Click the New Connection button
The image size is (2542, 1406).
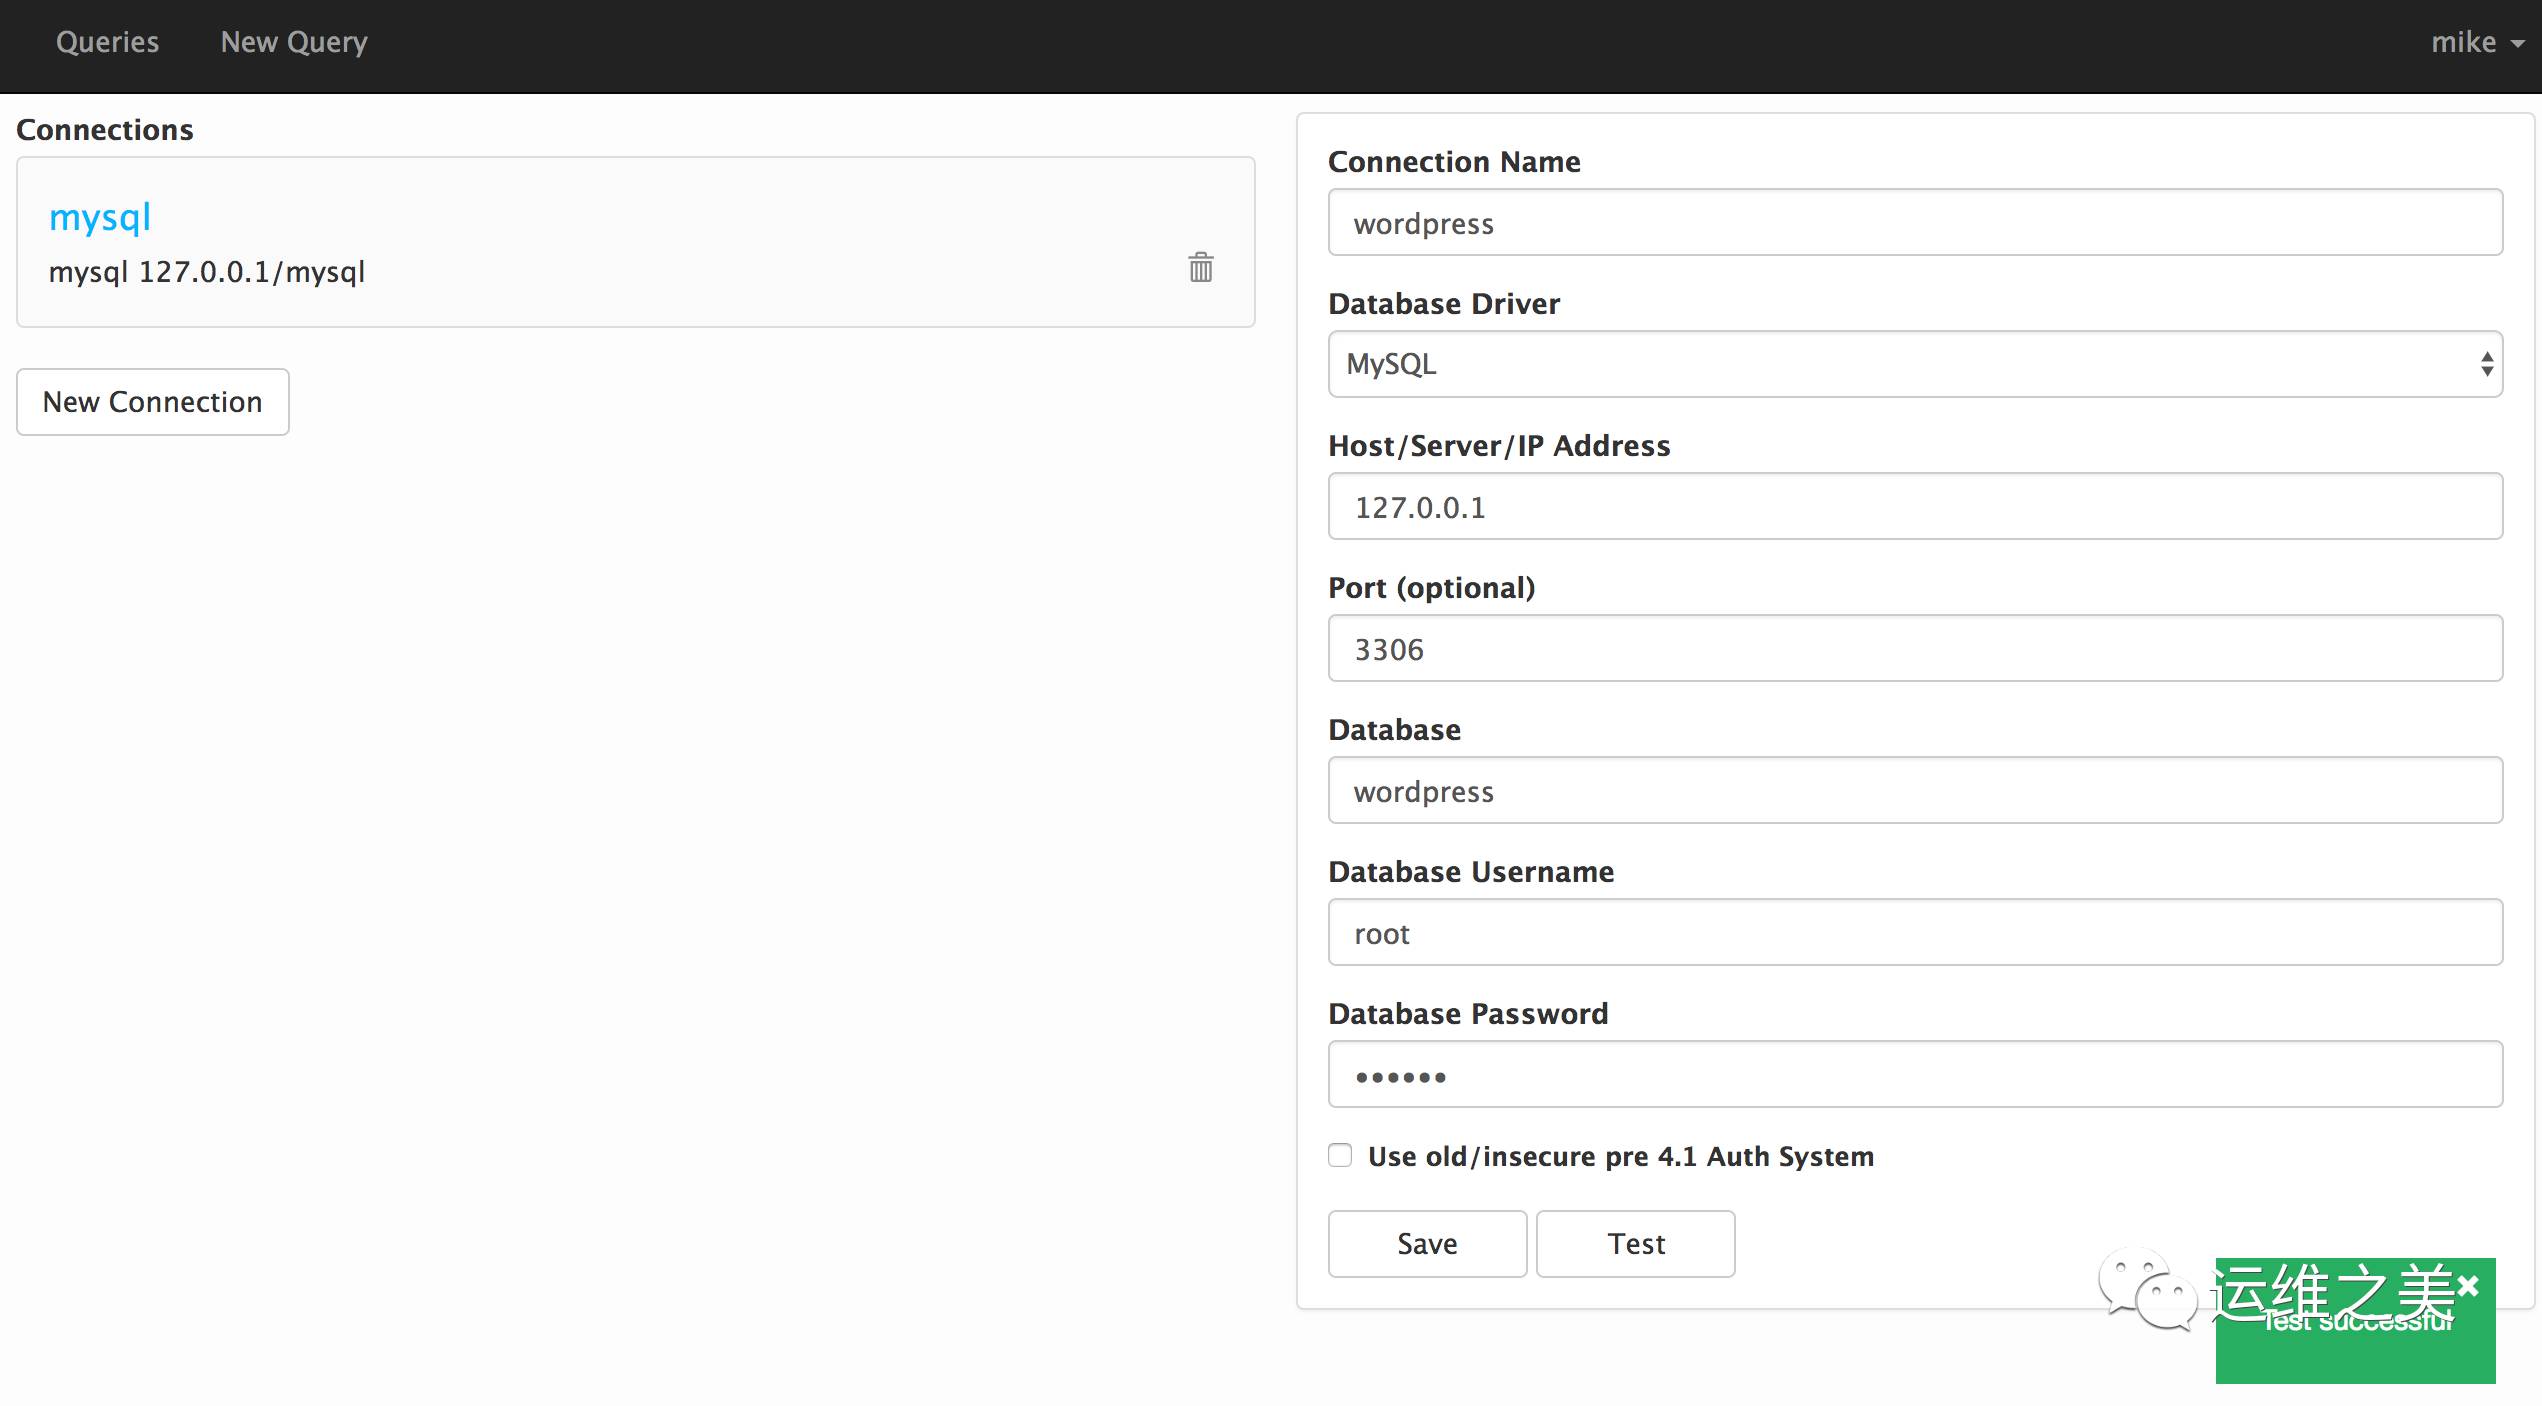(x=153, y=402)
